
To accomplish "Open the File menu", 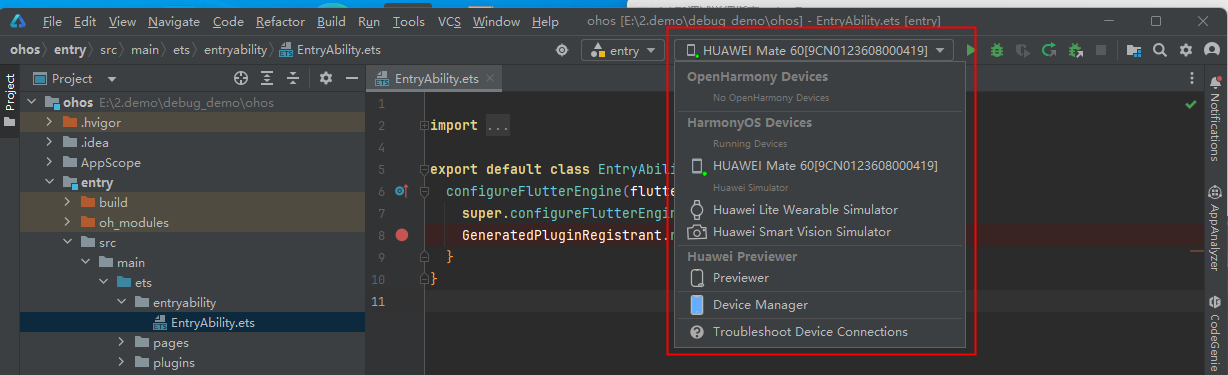I will point(53,21).
